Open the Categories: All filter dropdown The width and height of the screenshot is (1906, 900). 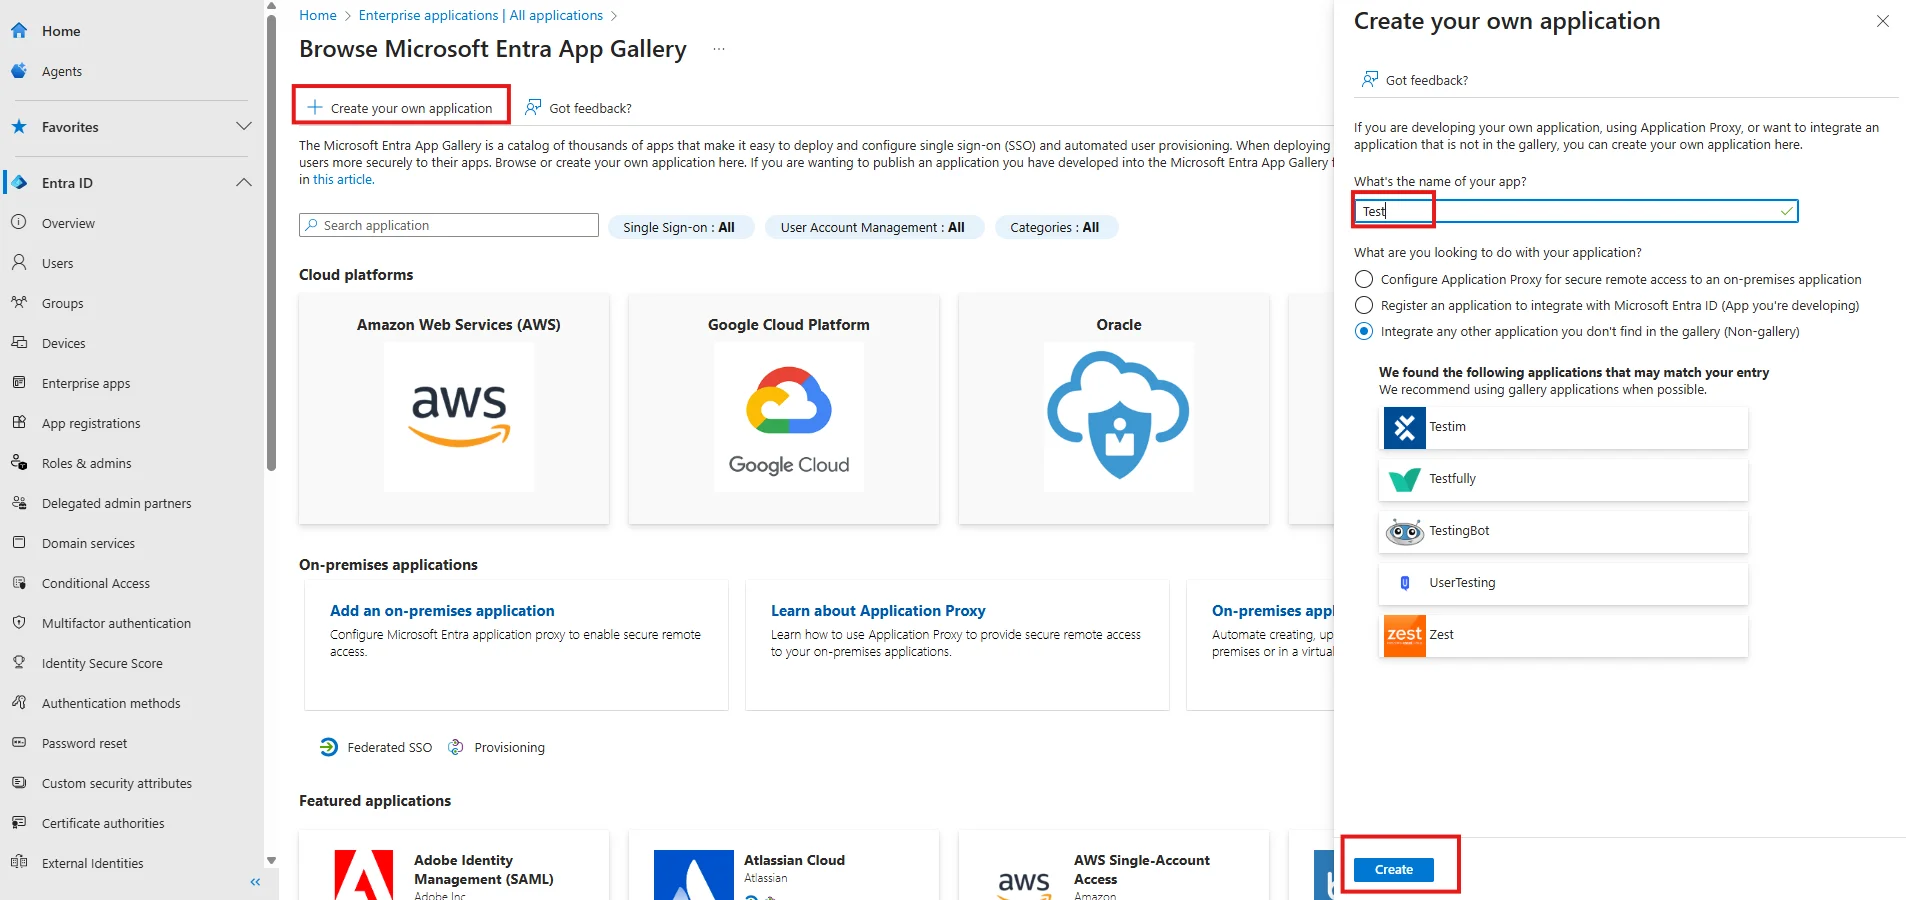pos(1055,227)
